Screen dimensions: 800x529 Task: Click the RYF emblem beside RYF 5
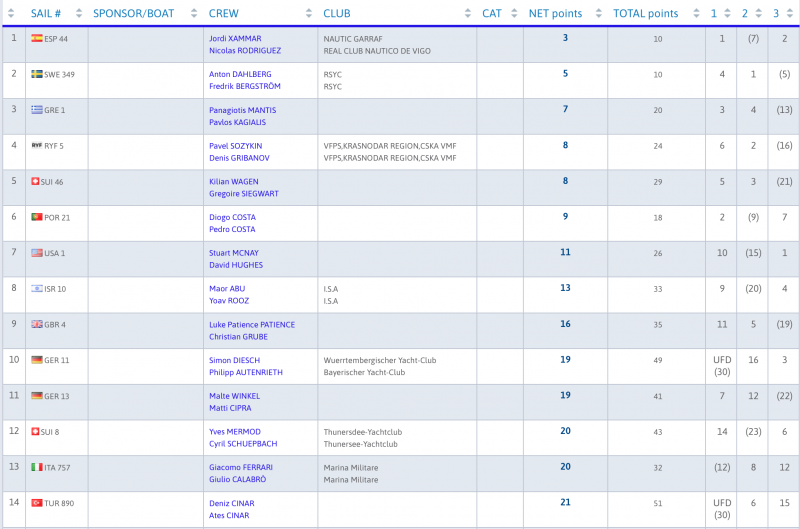tap(37, 145)
